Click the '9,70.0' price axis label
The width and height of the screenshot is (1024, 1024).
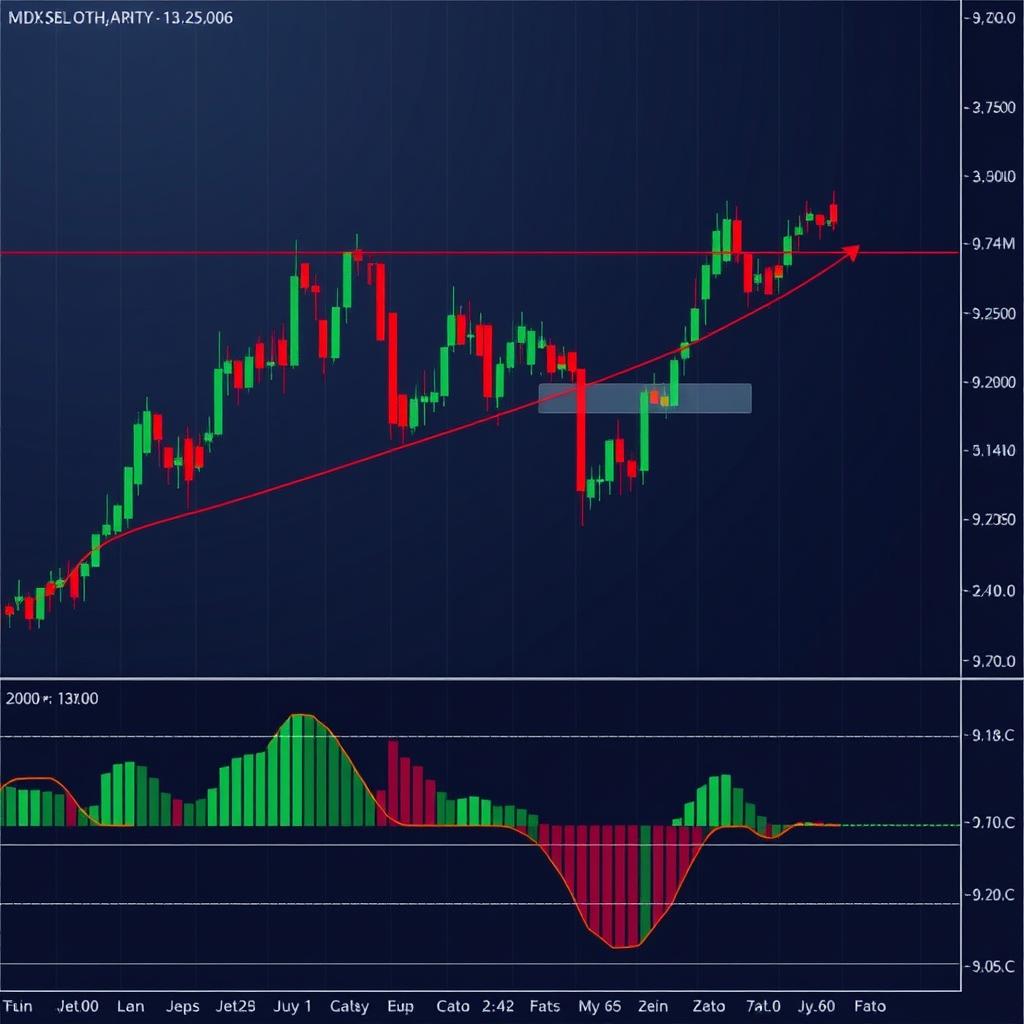994,662
